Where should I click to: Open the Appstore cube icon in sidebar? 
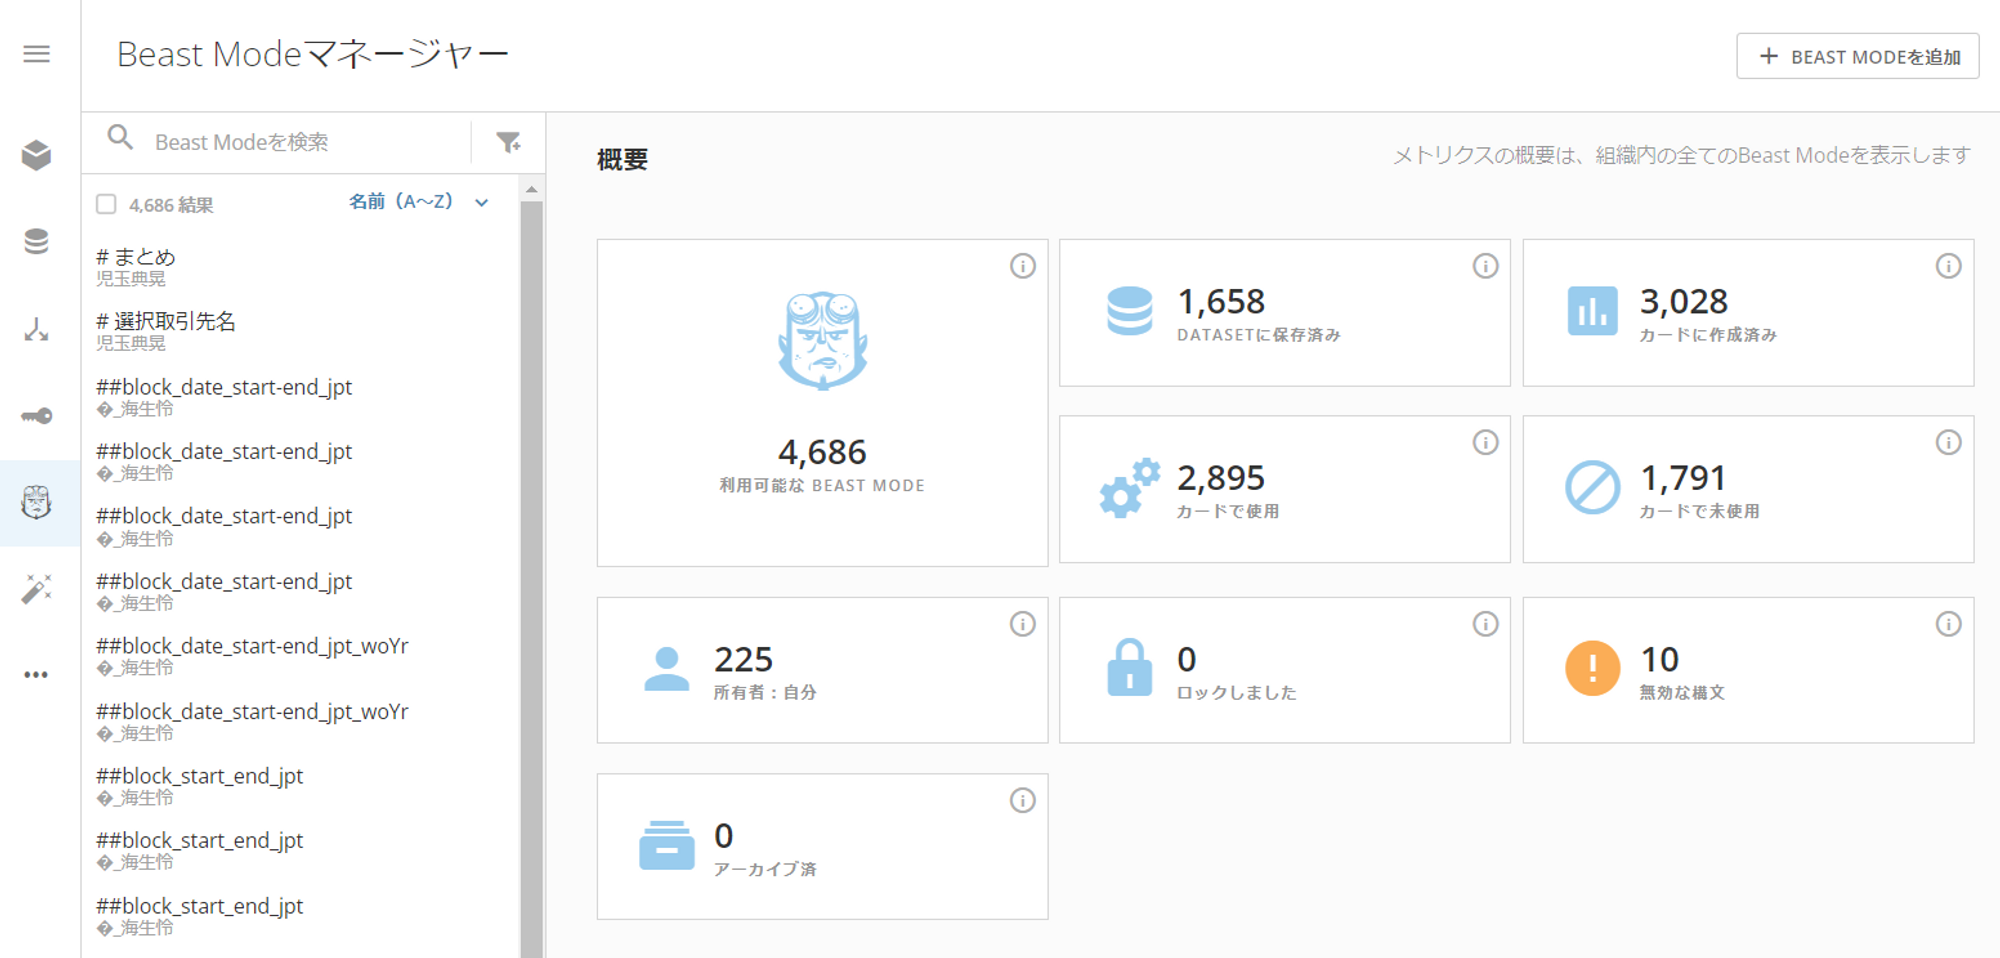37,155
